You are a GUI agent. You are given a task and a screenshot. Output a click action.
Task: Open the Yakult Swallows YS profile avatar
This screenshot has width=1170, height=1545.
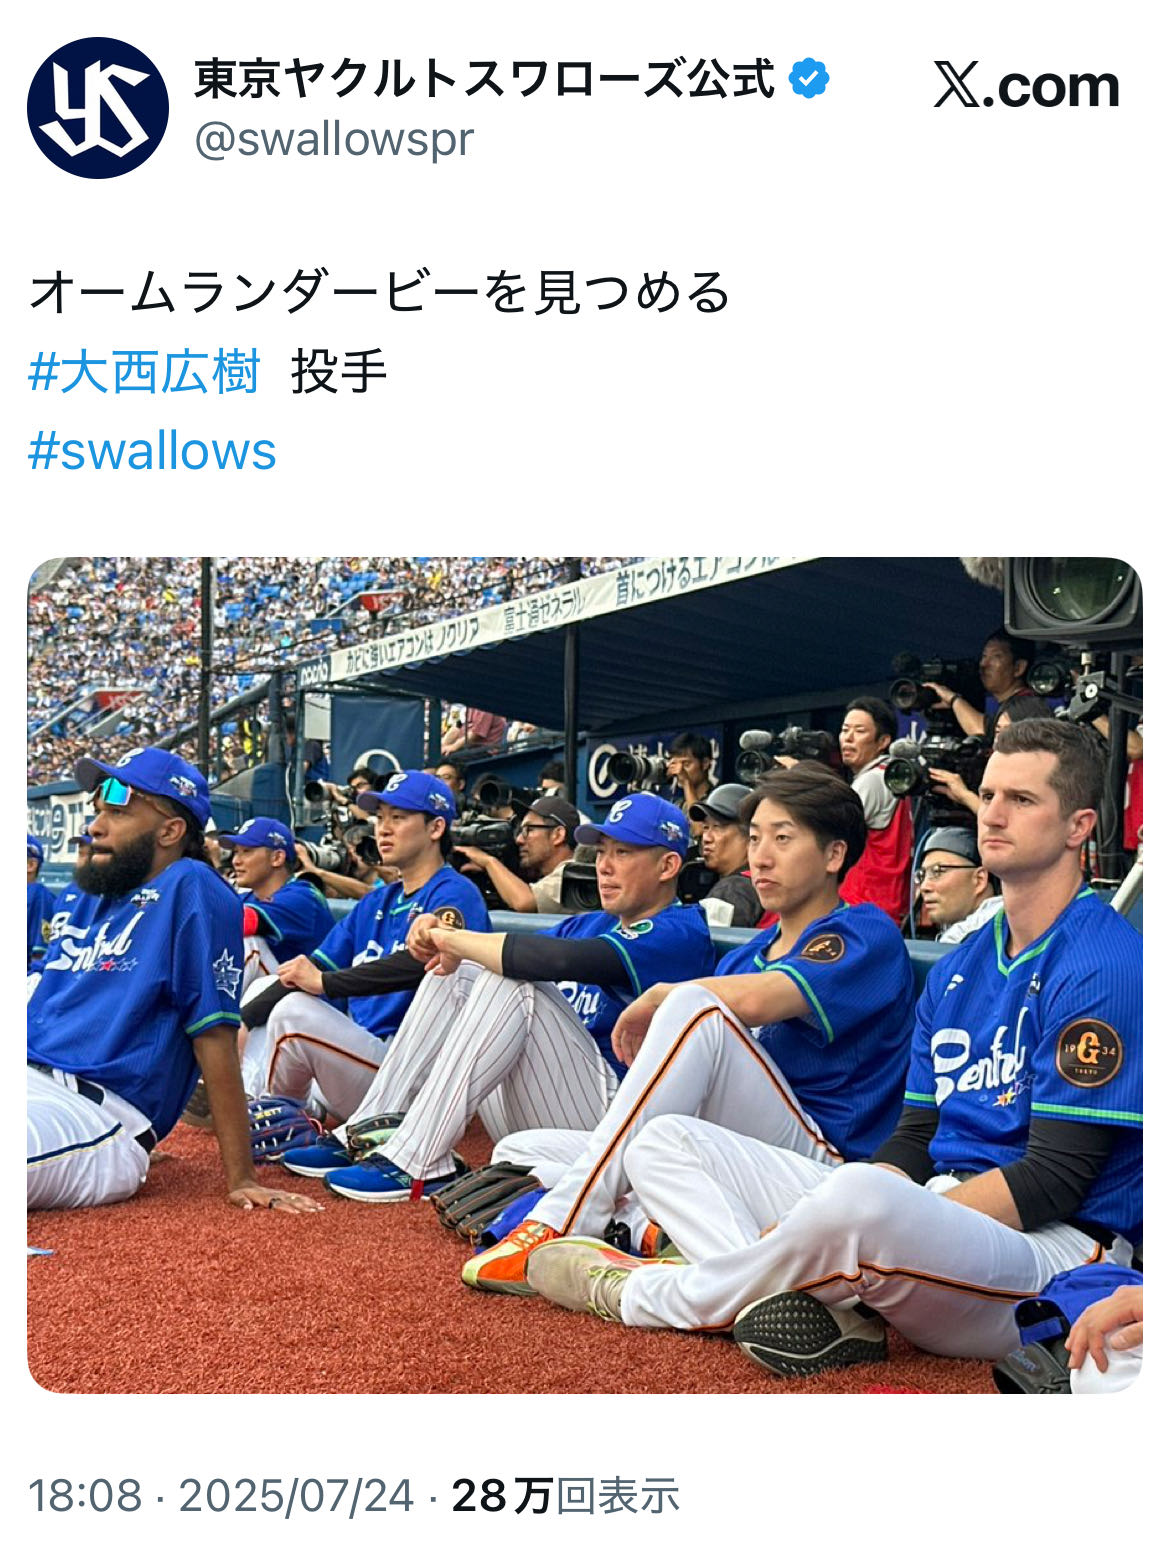coord(98,108)
